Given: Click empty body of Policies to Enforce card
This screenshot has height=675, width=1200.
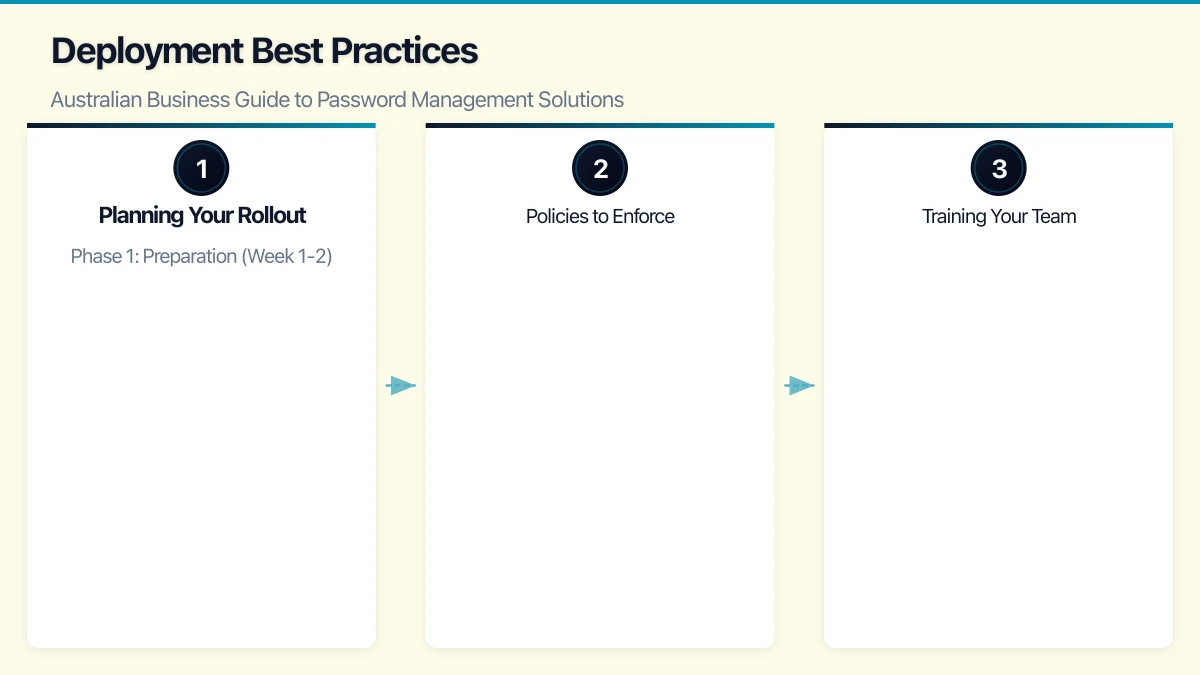Looking at the screenshot, I should coord(600,450).
